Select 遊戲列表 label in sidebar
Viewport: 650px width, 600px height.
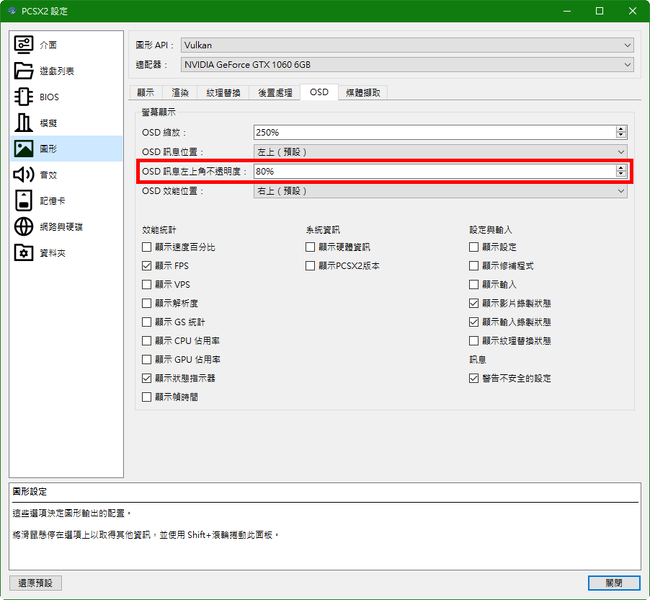[57, 71]
